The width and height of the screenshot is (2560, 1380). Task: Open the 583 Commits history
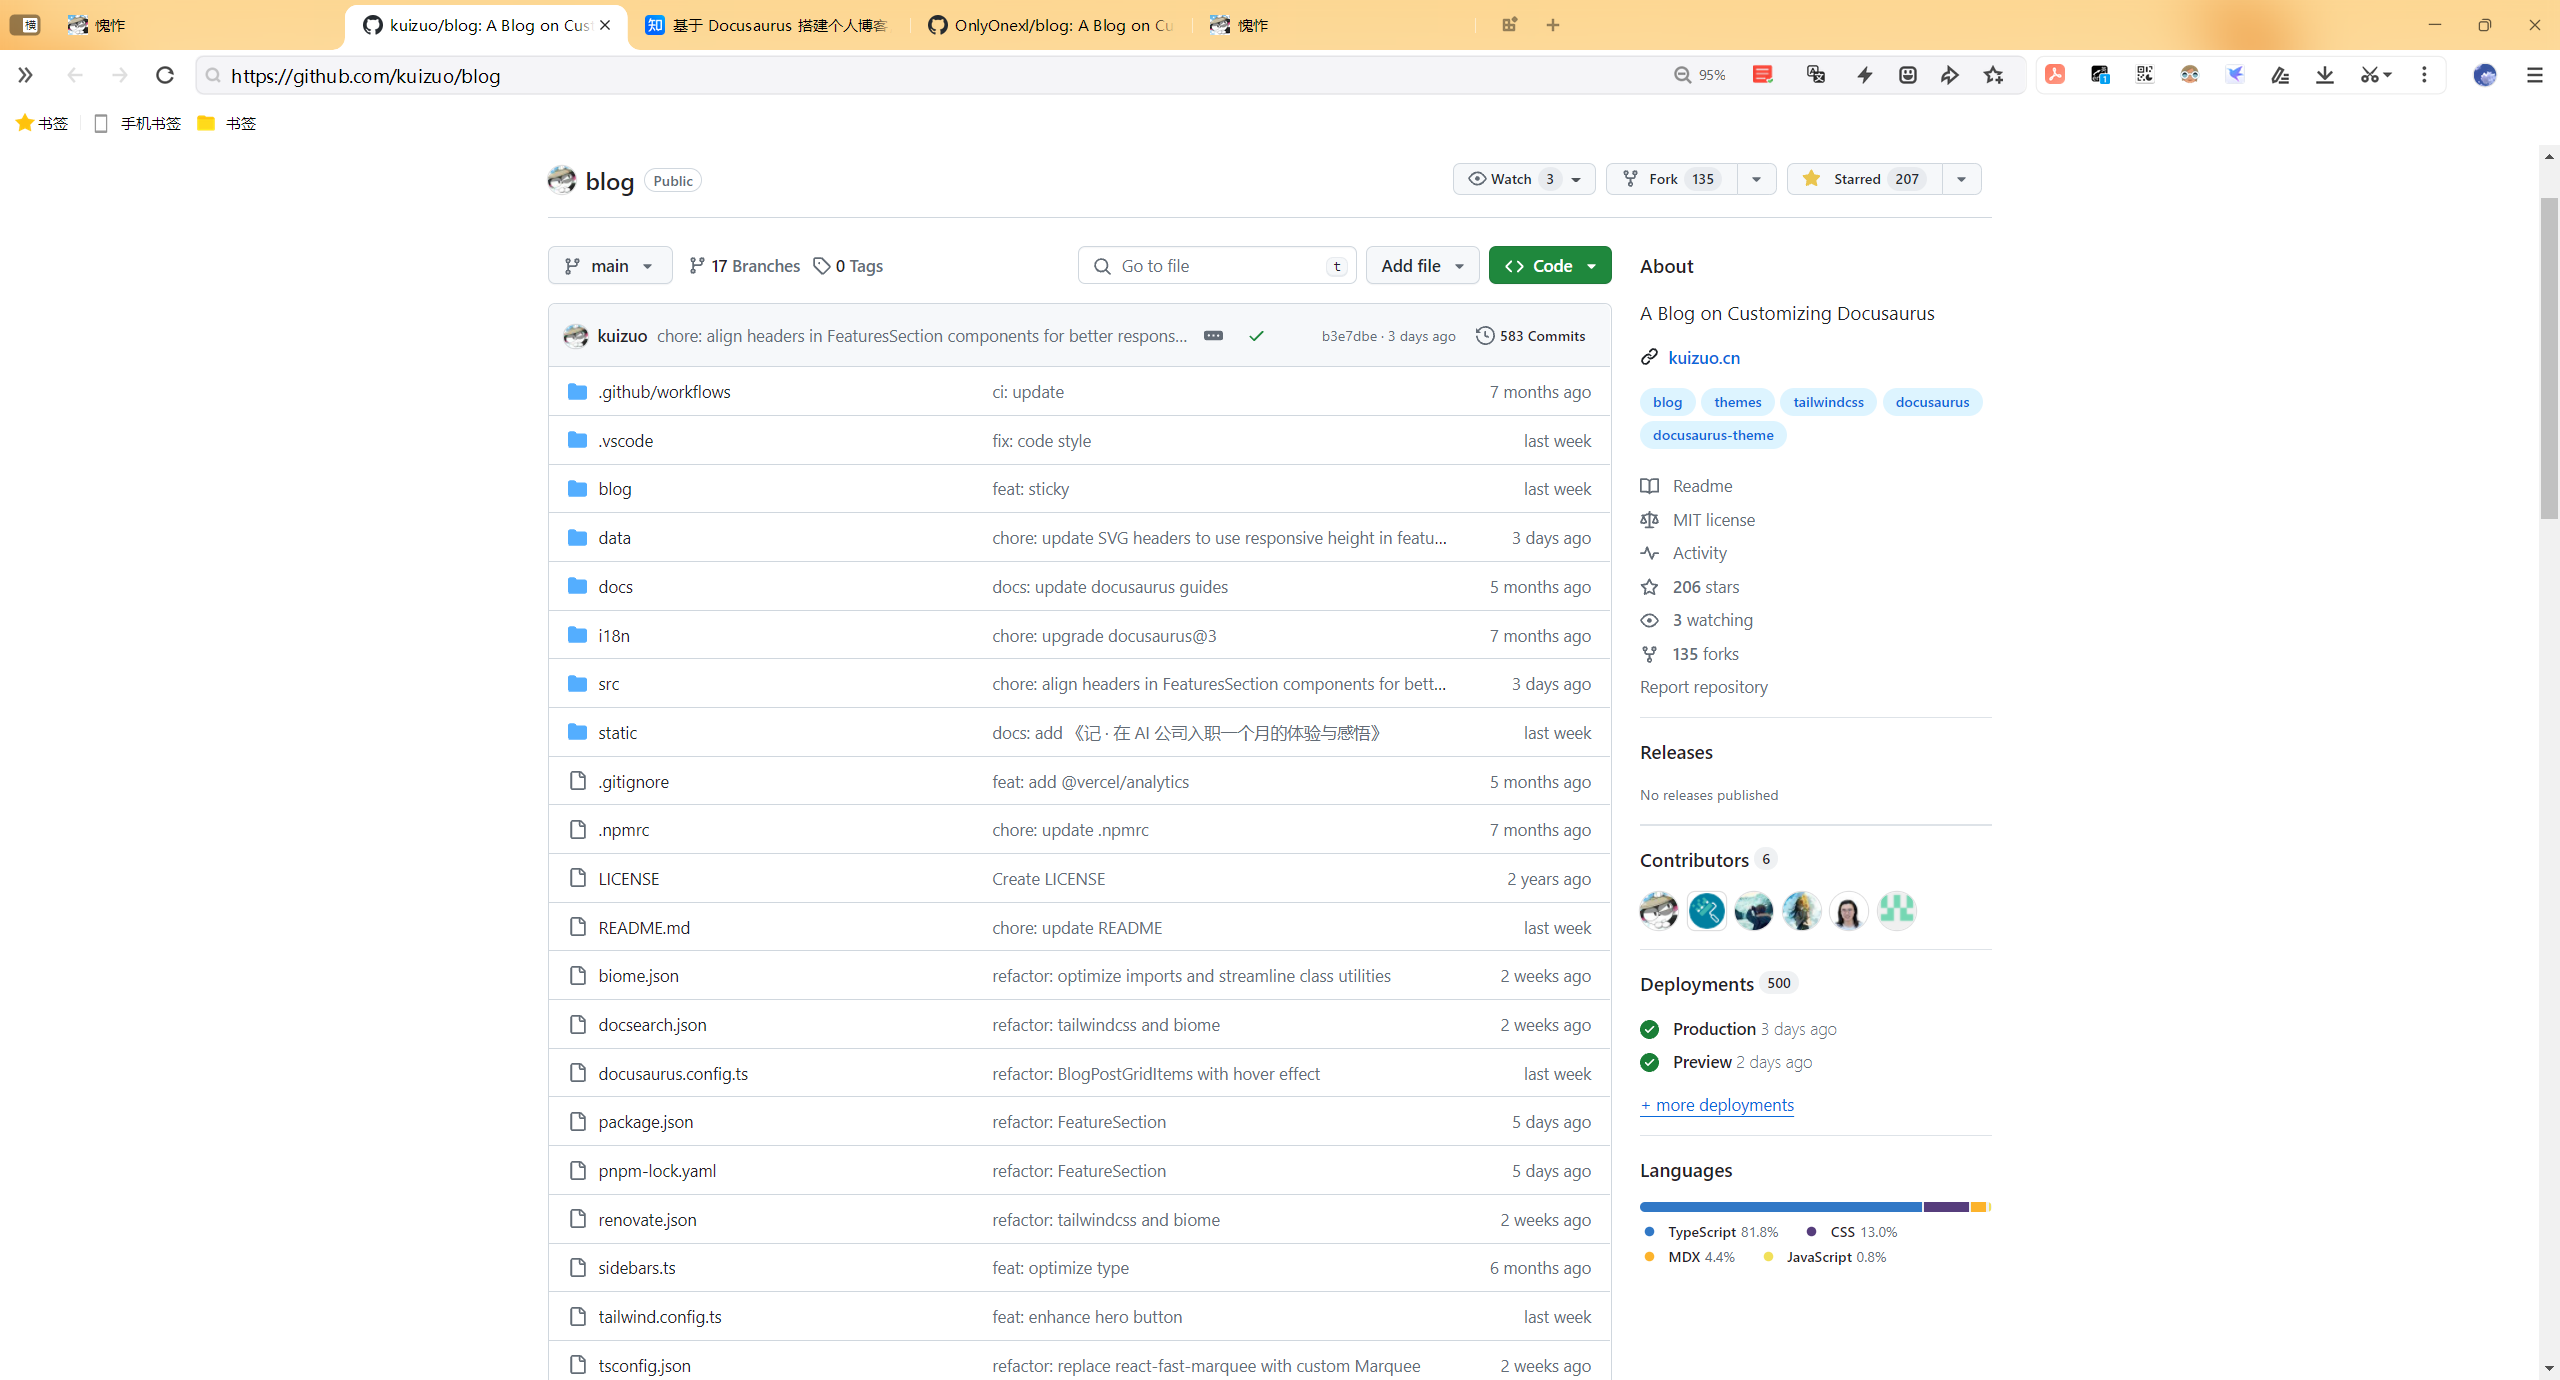(1531, 336)
